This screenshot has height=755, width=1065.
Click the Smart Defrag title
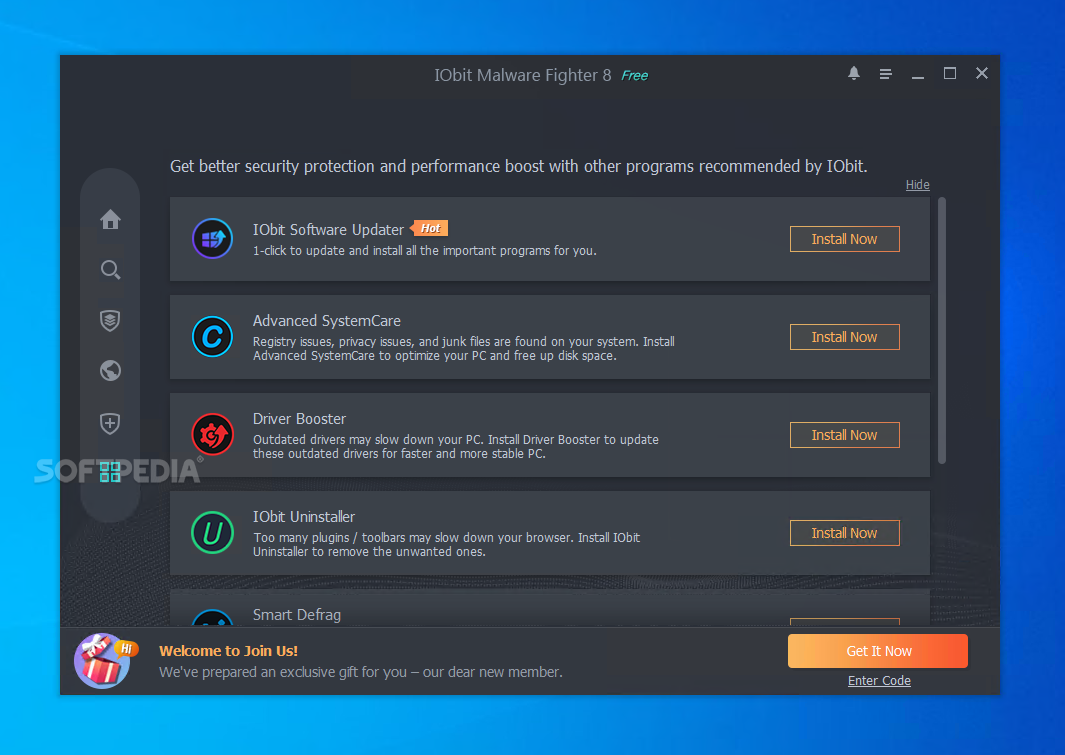pos(297,614)
